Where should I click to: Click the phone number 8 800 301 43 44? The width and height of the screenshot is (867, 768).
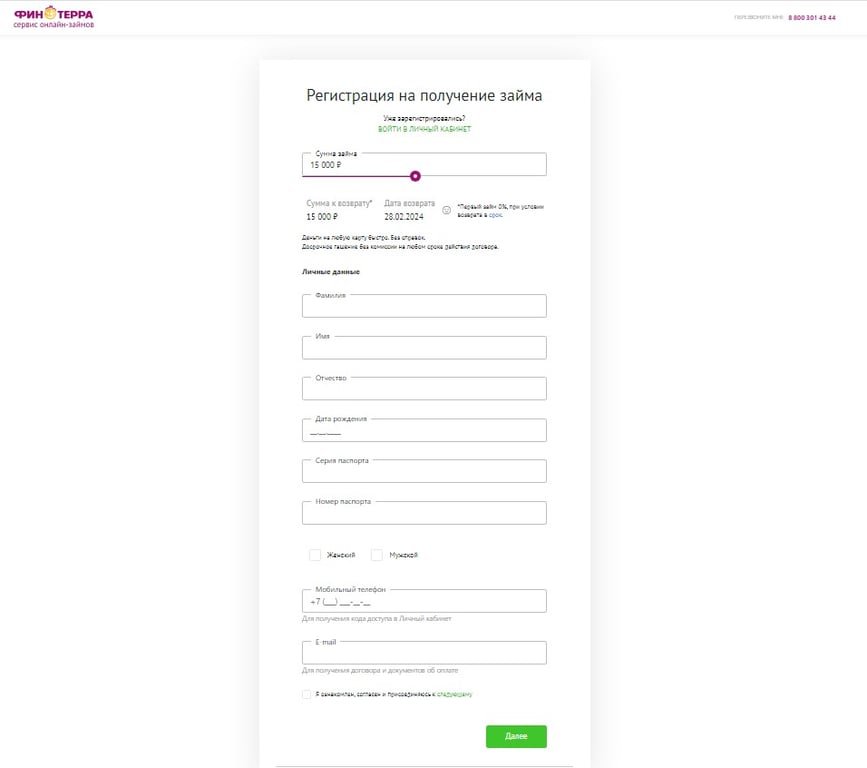pyautogui.click(x=811, y=18)
